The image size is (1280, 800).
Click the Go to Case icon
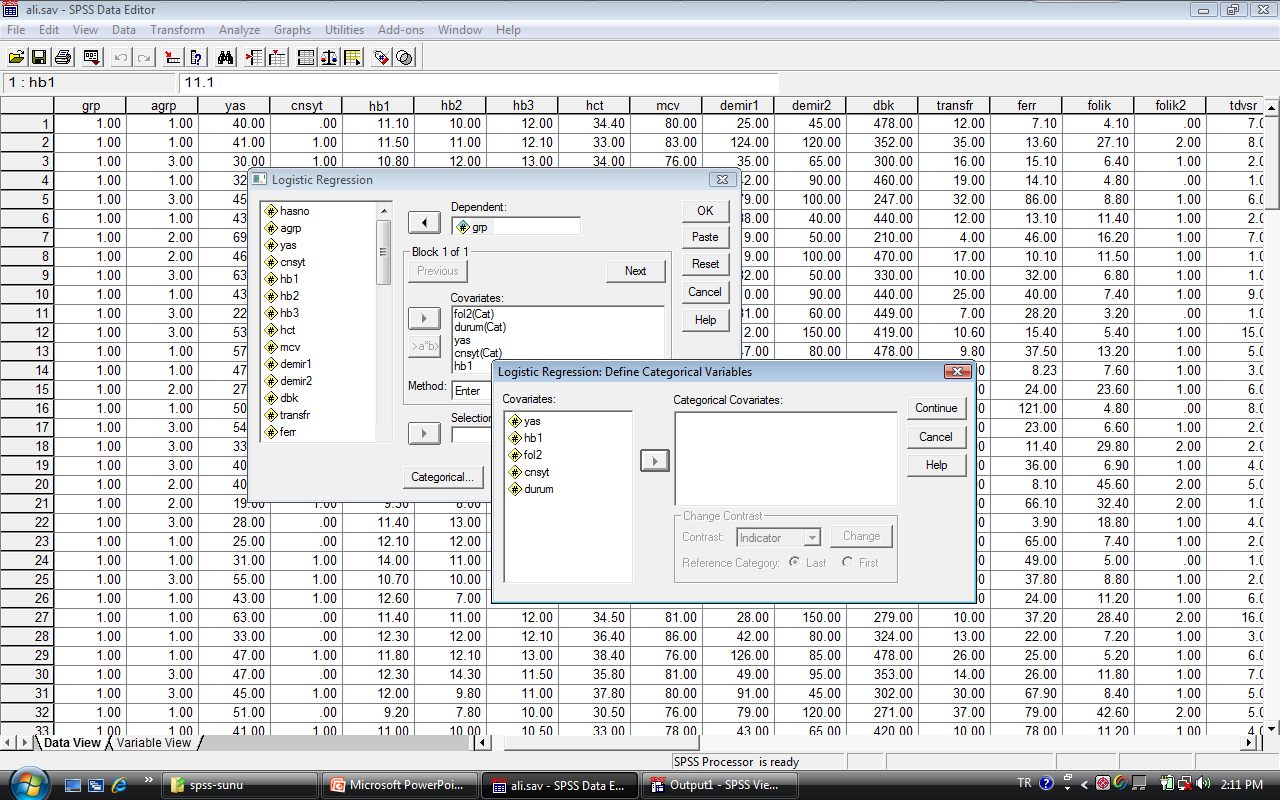pyautogui.click(x=173, y=57)
